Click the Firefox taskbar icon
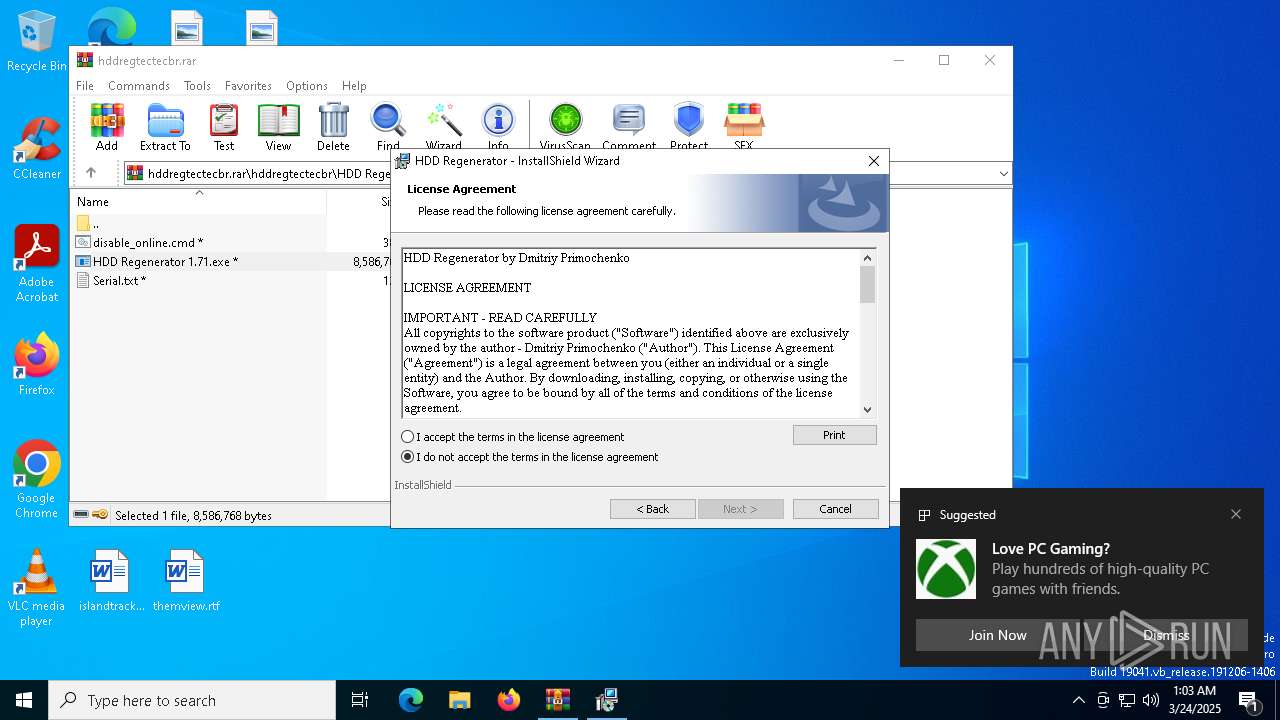The image size is (1280, 720). pyautogui.click(x=509, y=700)
